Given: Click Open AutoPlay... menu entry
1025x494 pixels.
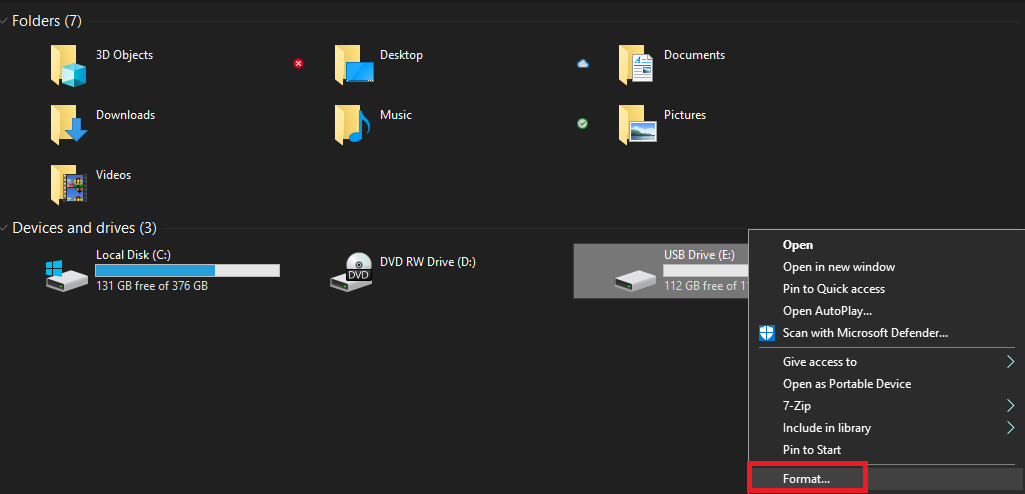Looking at the screenshot, I should [x=827, y=311].
